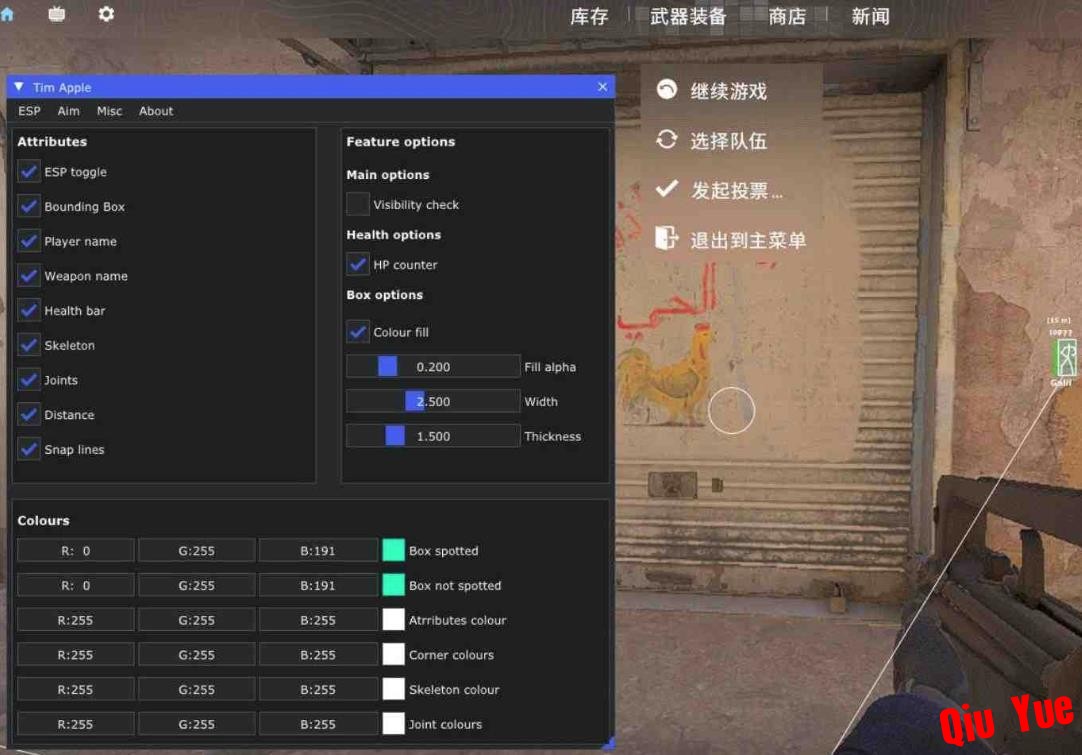The height and width of the screenshot is (755, 1082).
Task: Click the choose team swap icon
Action: tap(667, 139)
